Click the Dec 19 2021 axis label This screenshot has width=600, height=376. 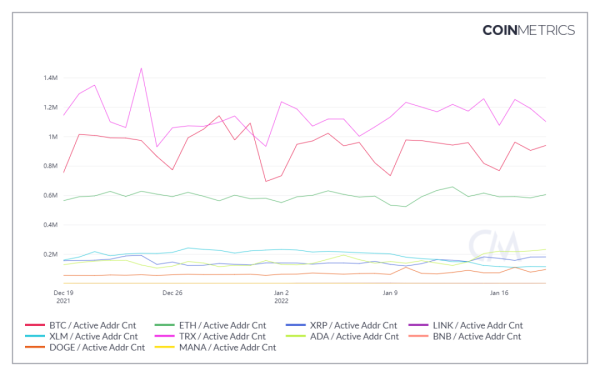click(64, 296)
